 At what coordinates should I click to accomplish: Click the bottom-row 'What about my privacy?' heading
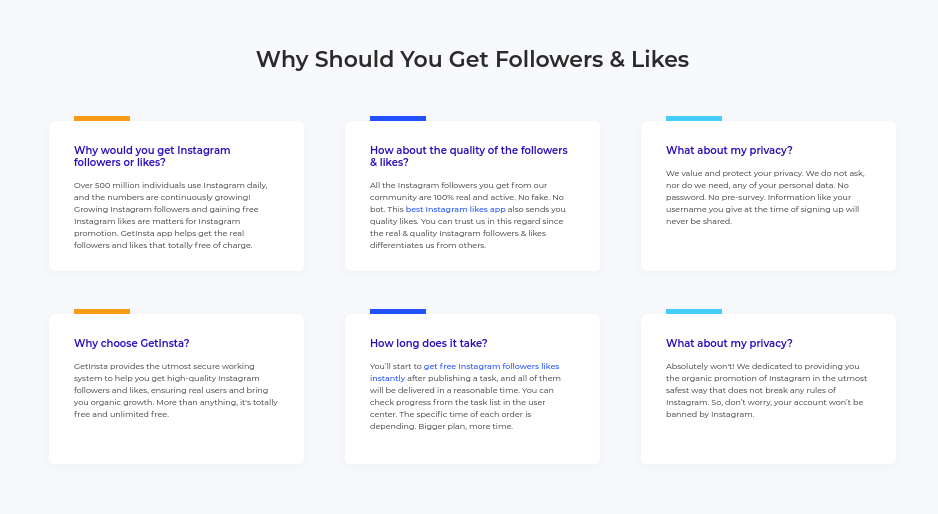click(729, 343)
